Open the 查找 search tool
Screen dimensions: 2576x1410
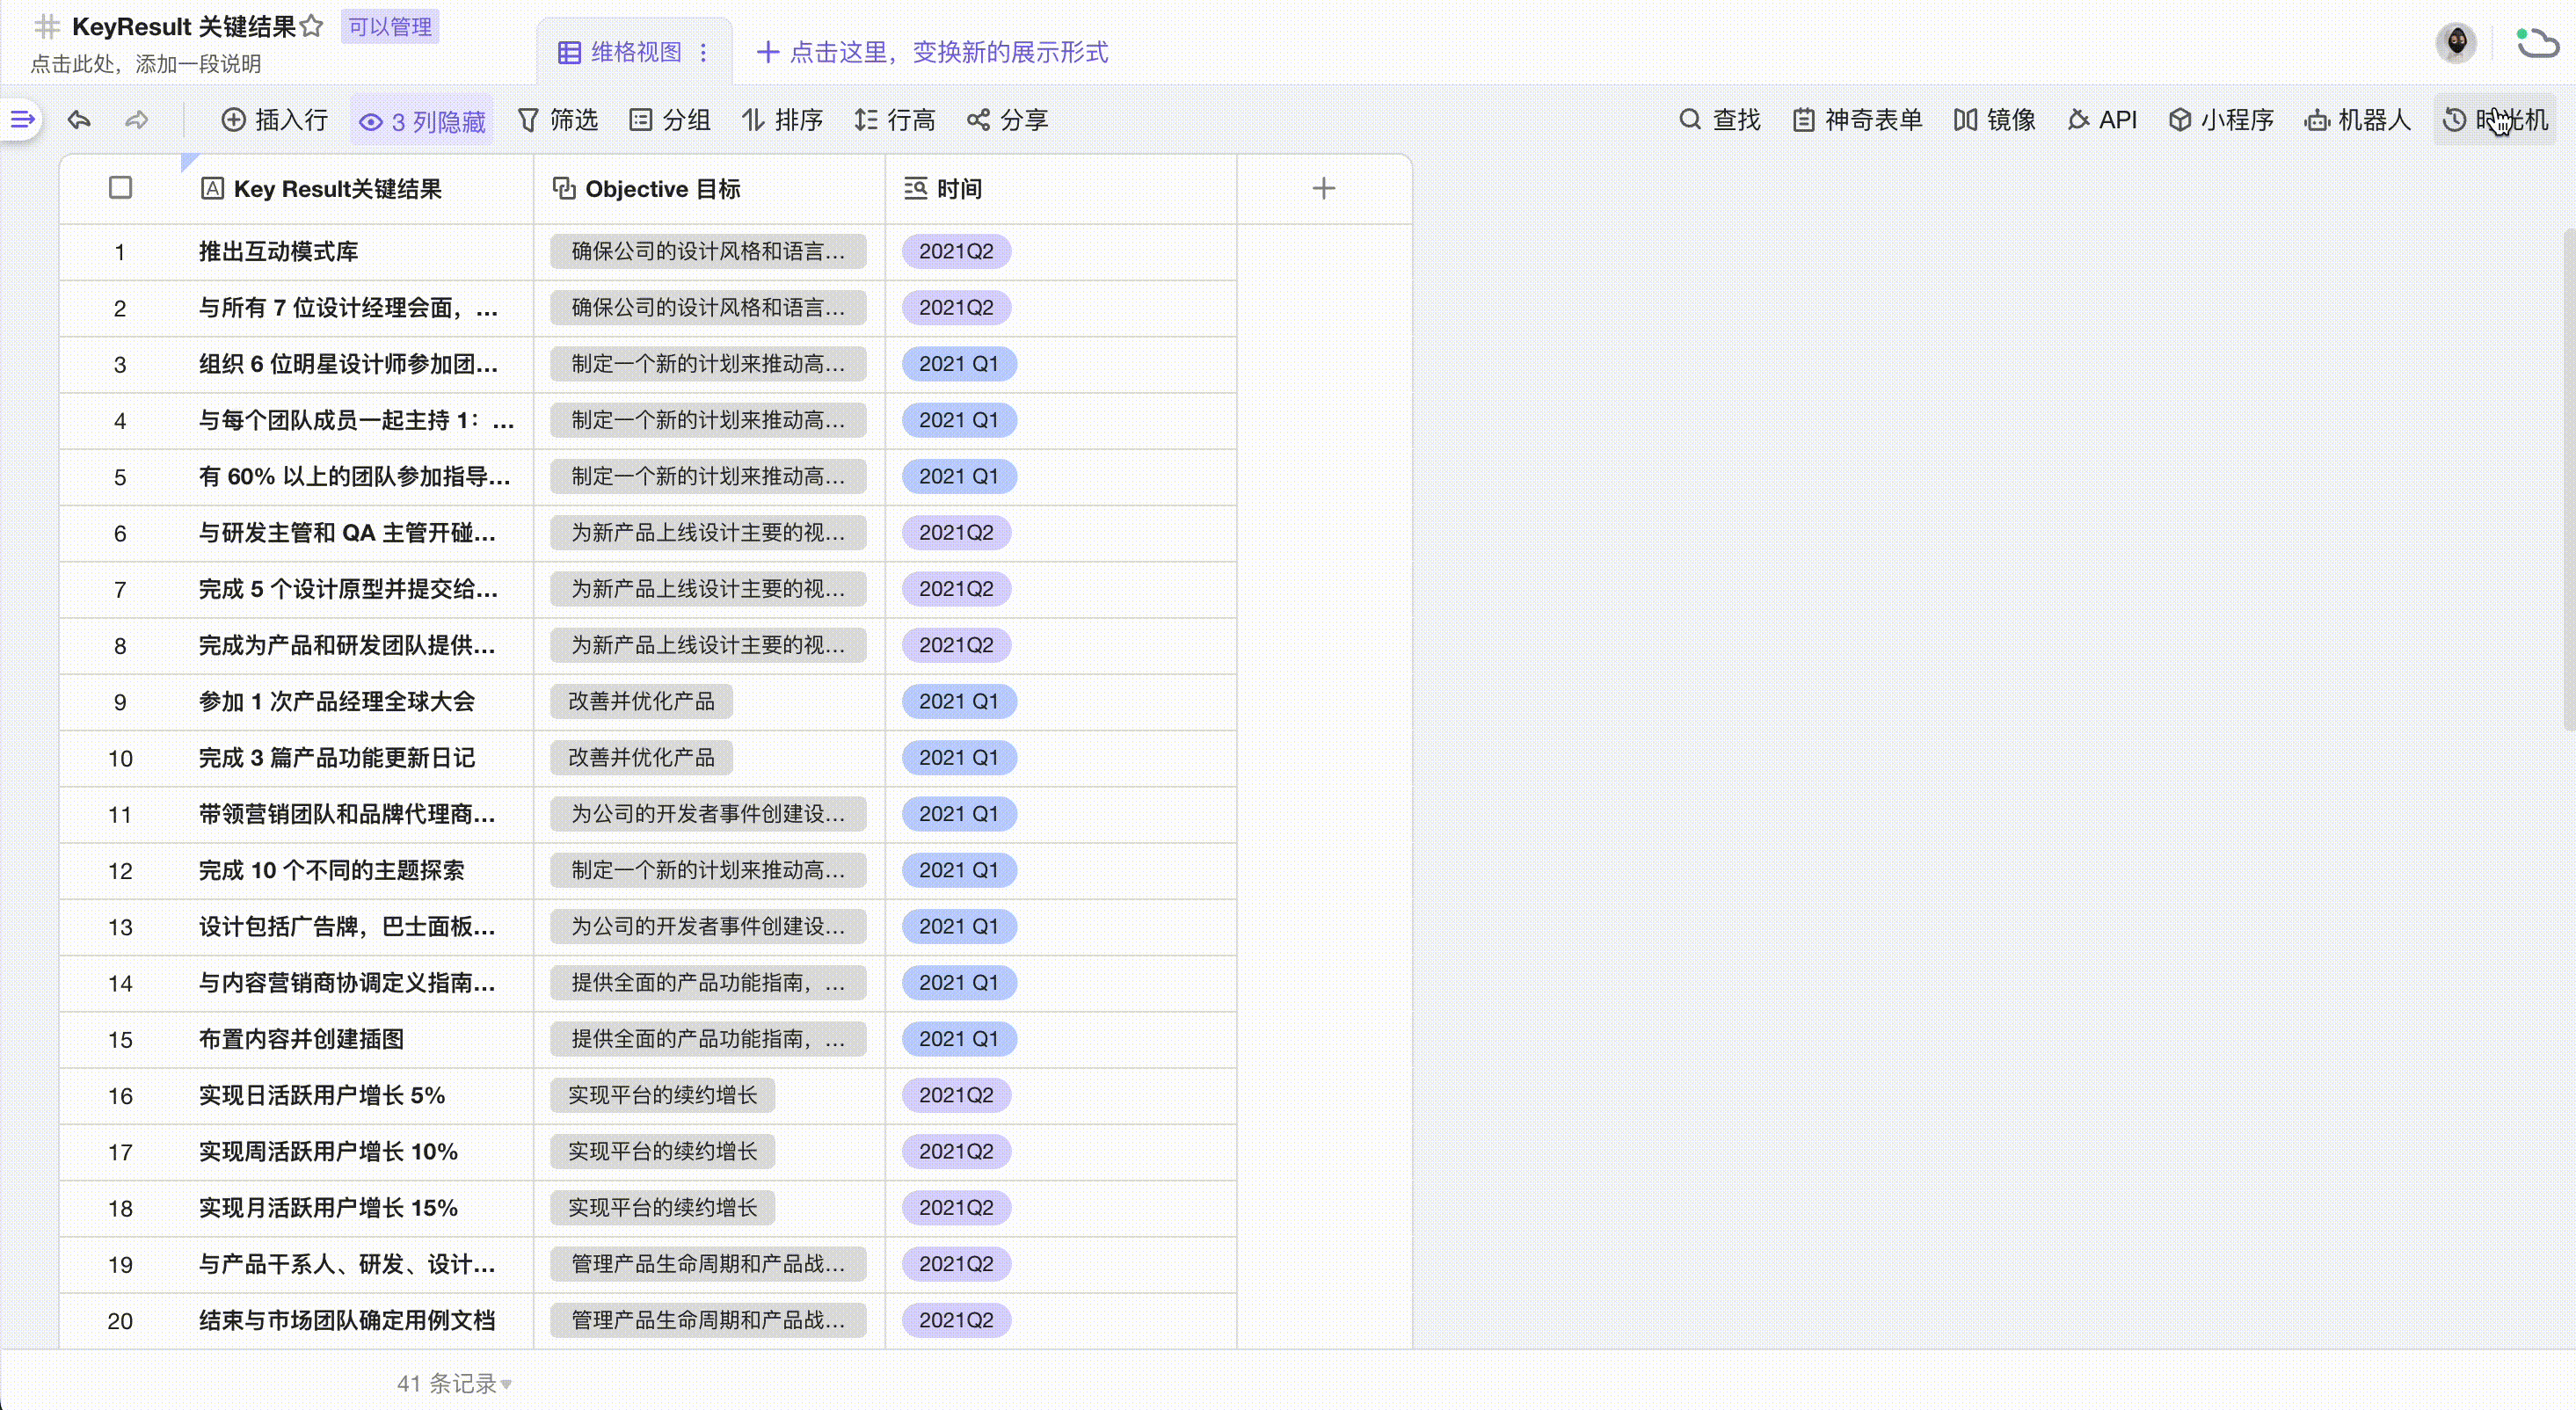click(x=1719, y=120)
